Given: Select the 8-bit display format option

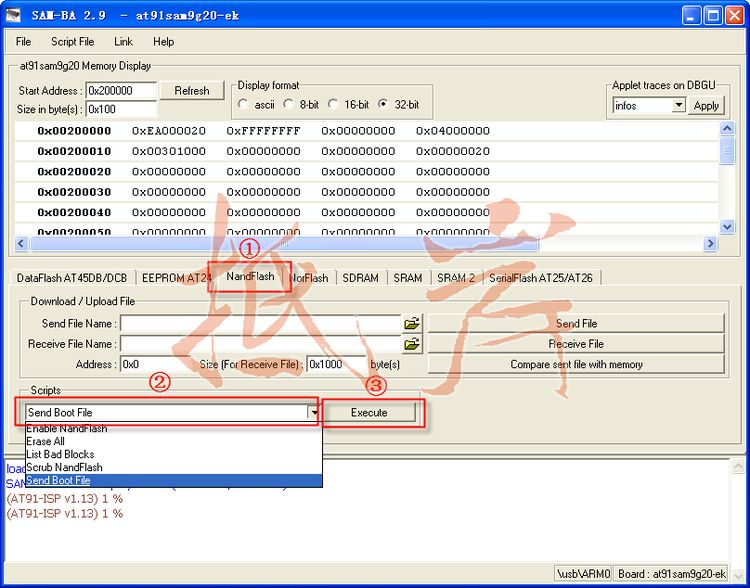Looking at the screenshot, I should 288,104.
